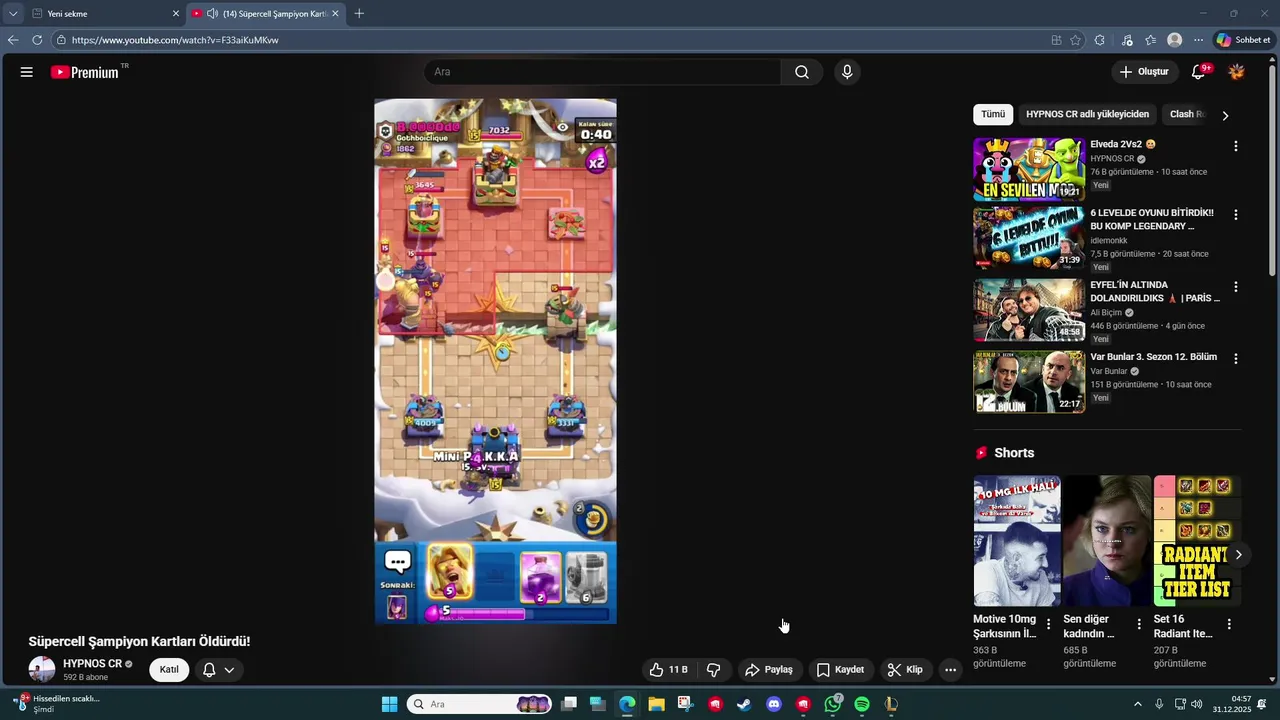
Task: Open Discord from taskbar
Action: coord(773,704)
